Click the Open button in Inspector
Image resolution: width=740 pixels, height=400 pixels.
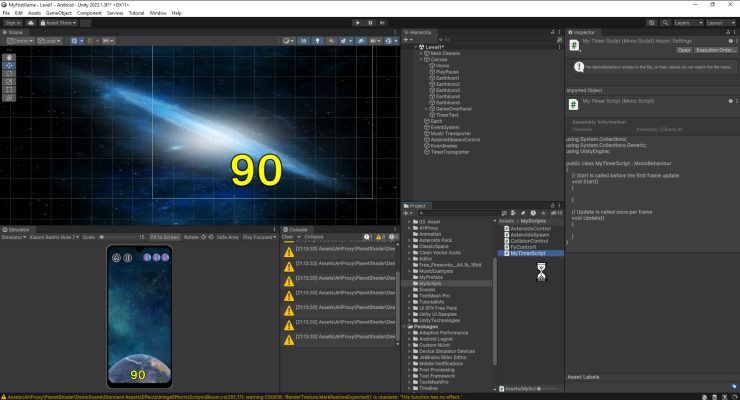point(684,49)
